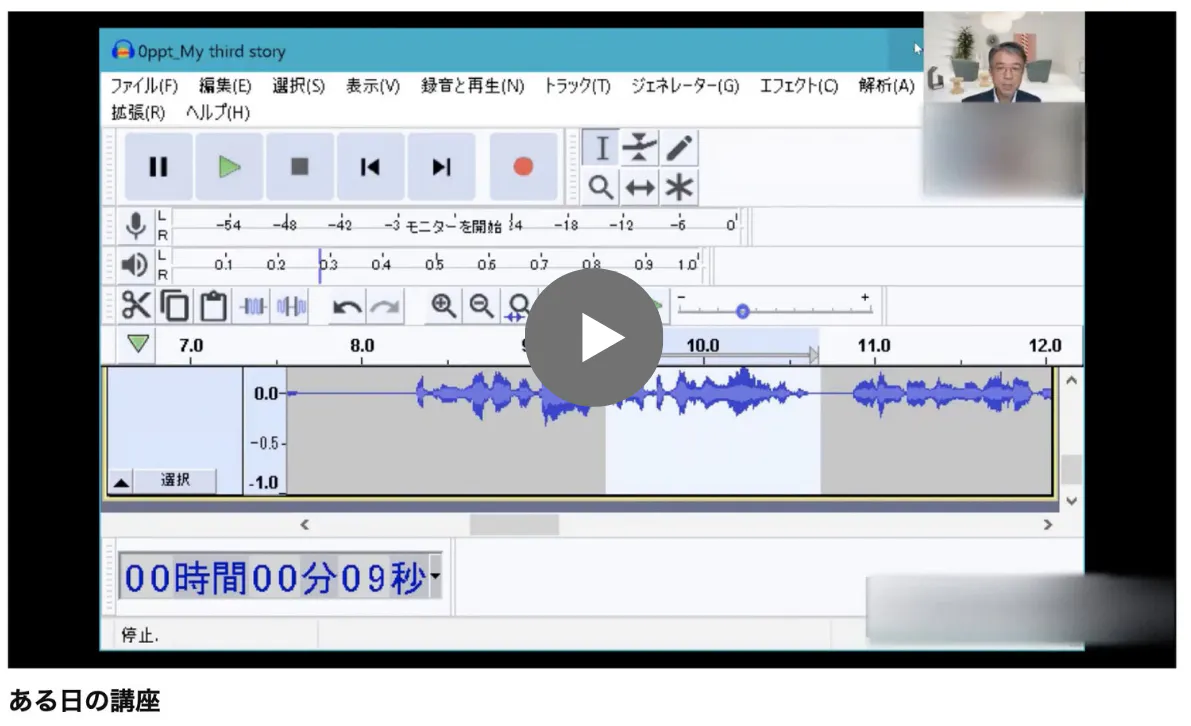
Task: Toggle the Selection tool I-beam
Action: (x=601, y=149)
